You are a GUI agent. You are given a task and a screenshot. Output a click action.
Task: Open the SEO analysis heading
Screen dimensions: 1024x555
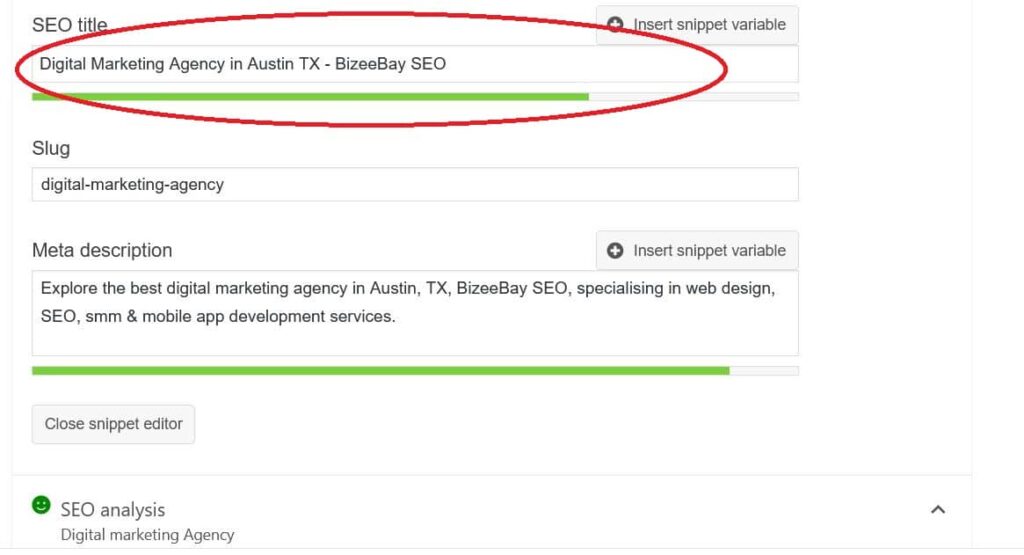(x=112, y=509)
